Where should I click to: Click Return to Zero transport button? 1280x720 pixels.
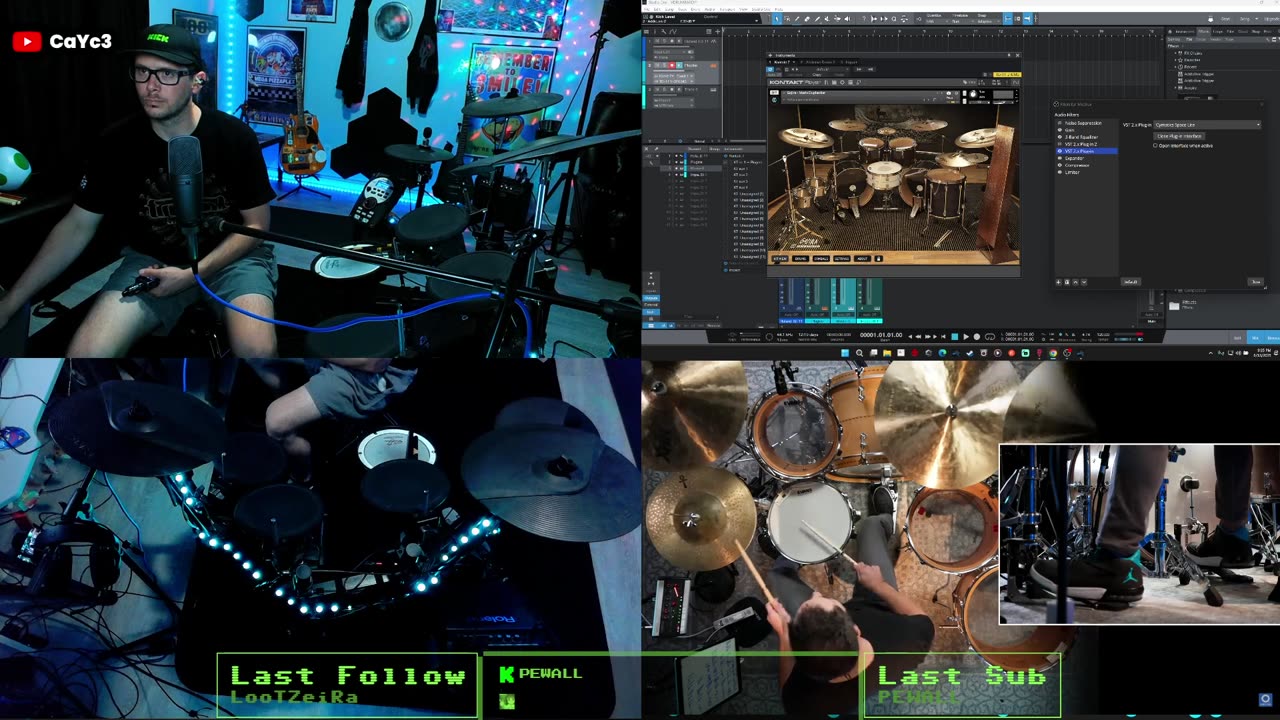click(943, 336)
